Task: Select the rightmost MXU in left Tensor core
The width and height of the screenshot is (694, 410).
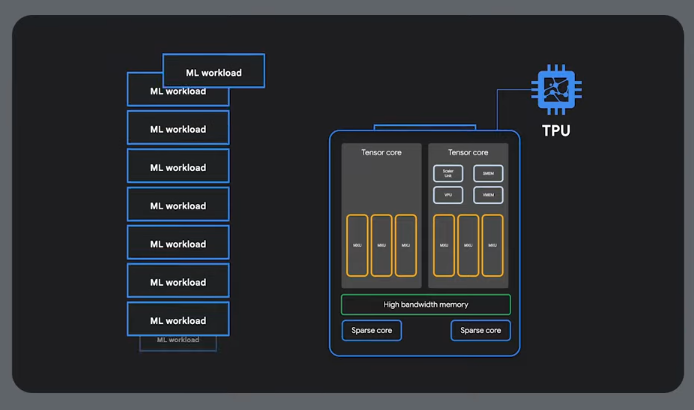Action: (x=405, y=245)
